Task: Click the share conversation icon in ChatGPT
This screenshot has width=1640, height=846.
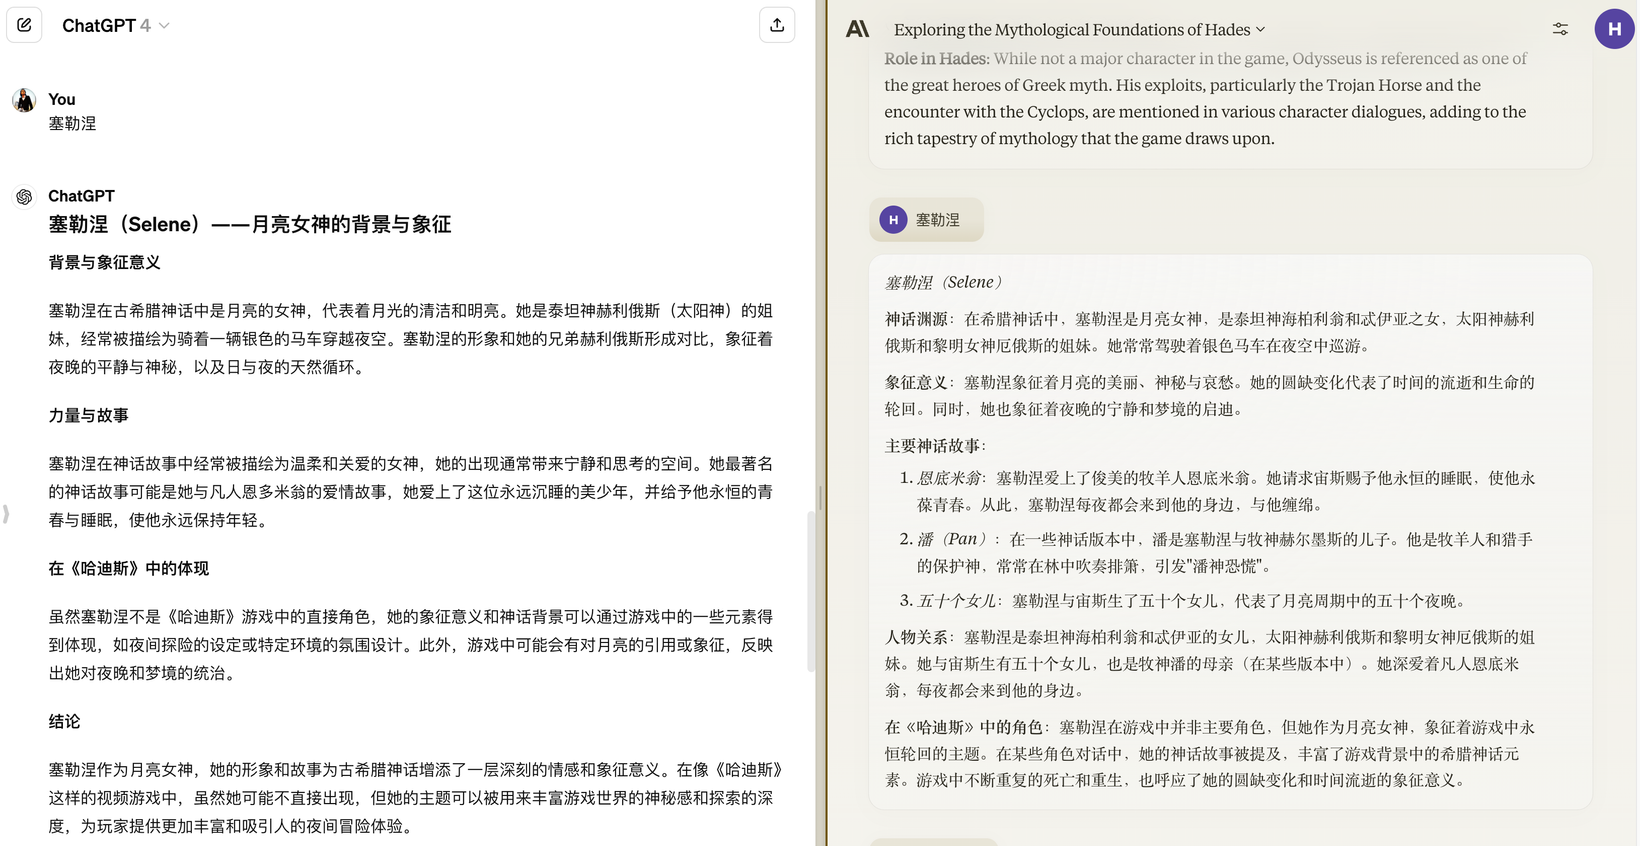Action: click(777, 25)
